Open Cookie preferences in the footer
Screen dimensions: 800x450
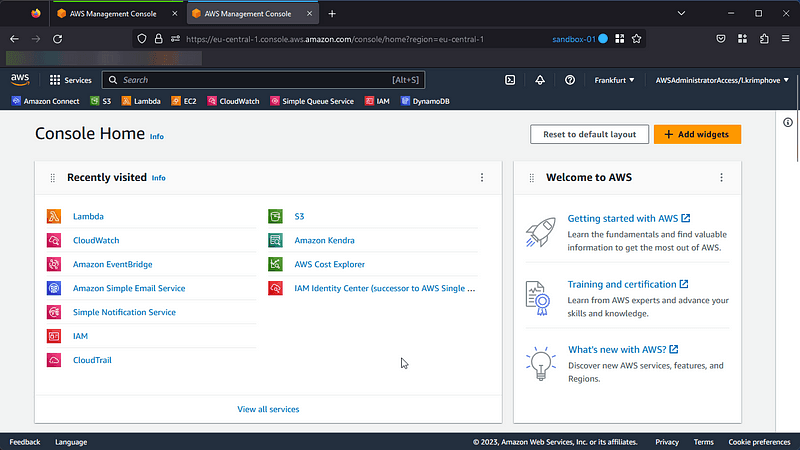[759, 442]
